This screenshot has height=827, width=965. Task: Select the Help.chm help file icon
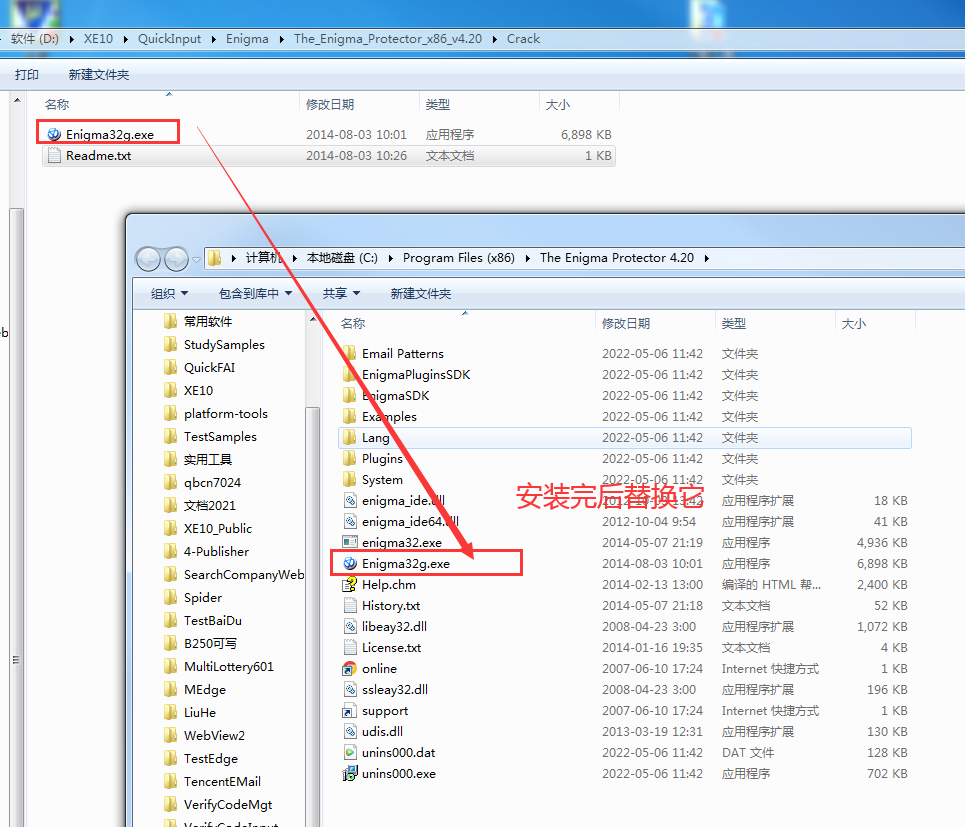coord(350,584)
